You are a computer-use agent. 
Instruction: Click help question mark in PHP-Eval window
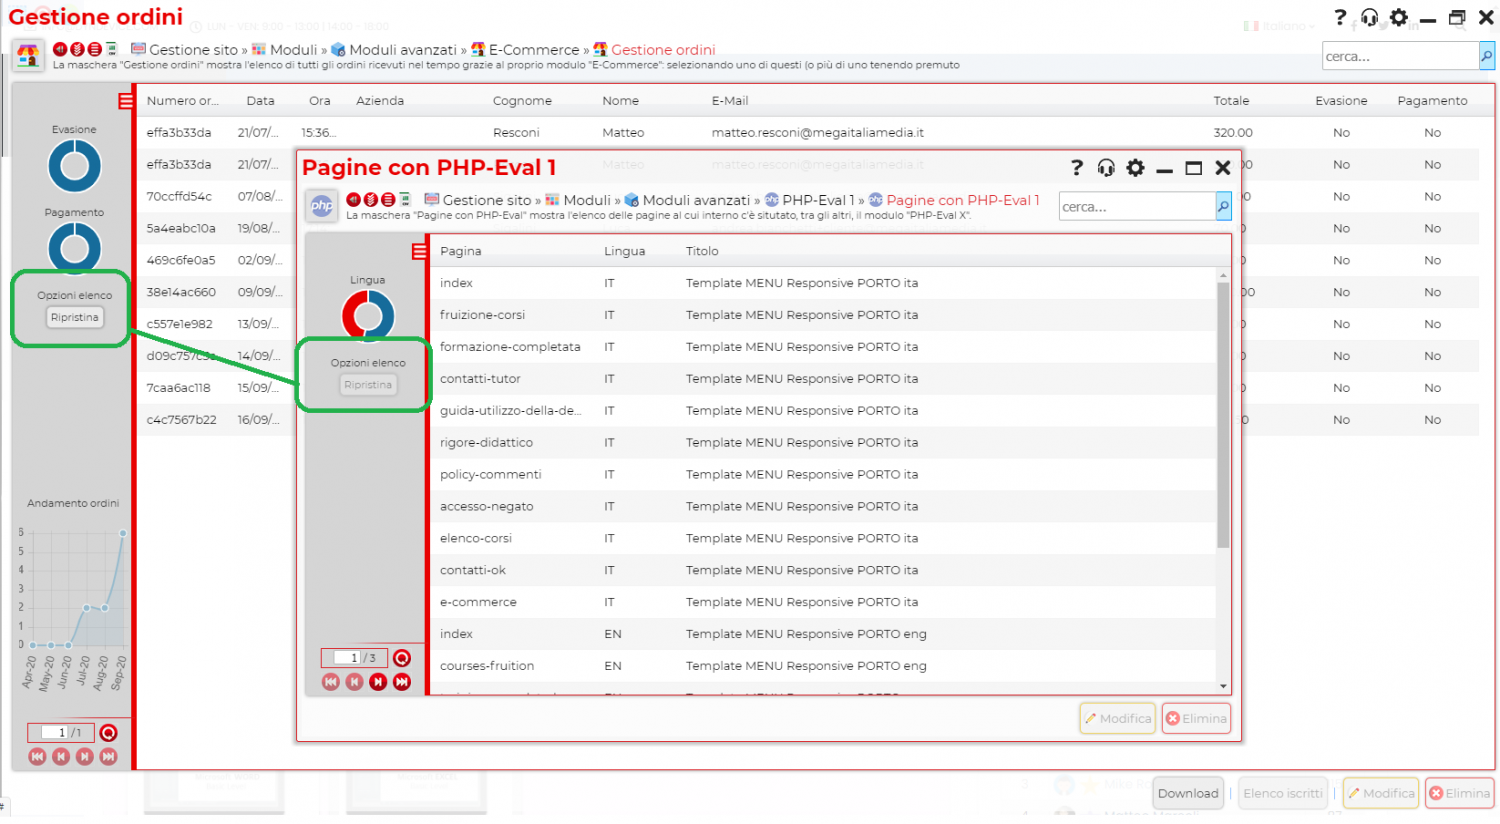click(1076, 168)
